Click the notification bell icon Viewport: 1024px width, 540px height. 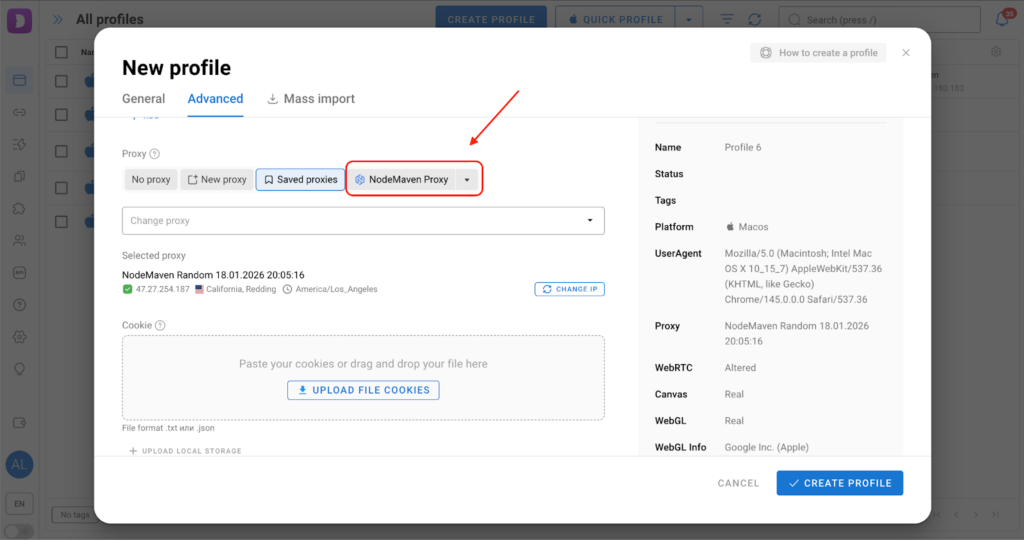(x=1001, y=19)
